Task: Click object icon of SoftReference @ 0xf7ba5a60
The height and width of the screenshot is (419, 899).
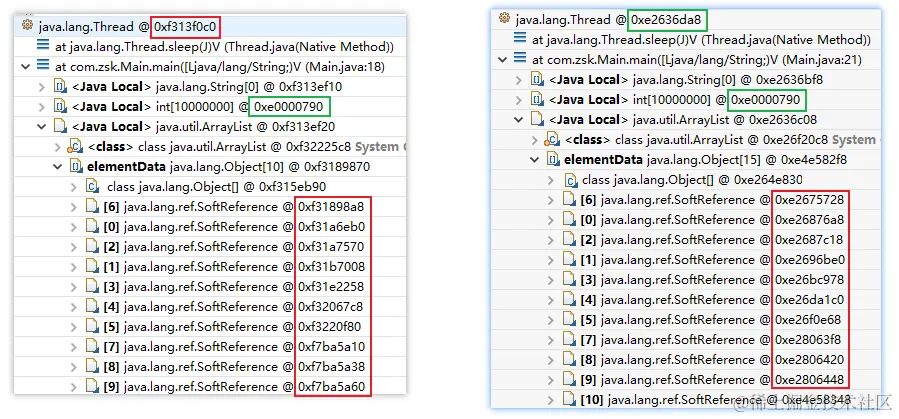Action: (x=92, y=386)
